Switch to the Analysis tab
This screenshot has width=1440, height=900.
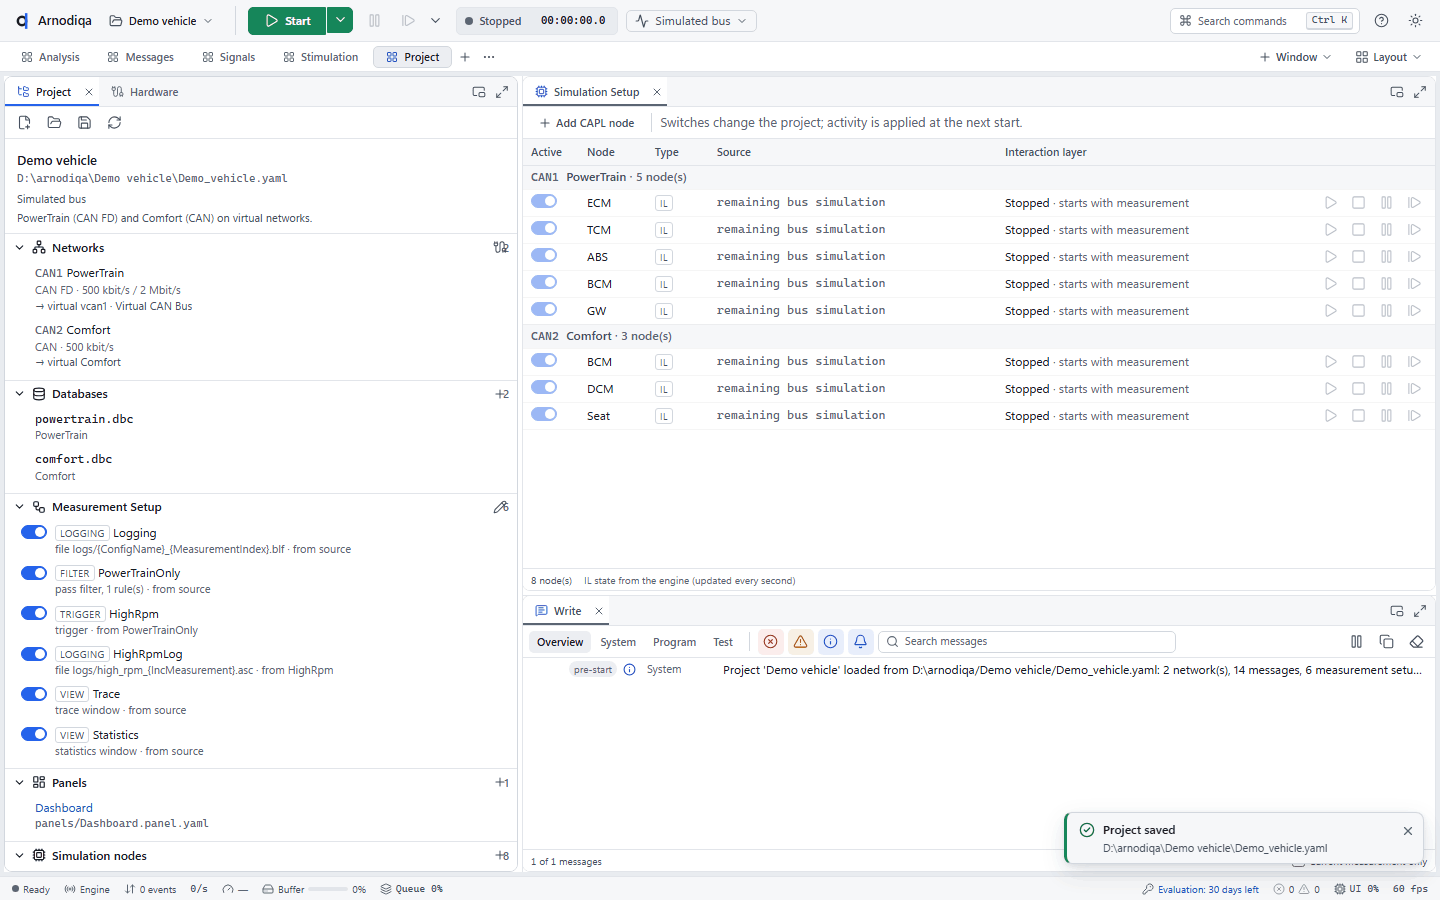pyautogui.click(x=50, y=57)
